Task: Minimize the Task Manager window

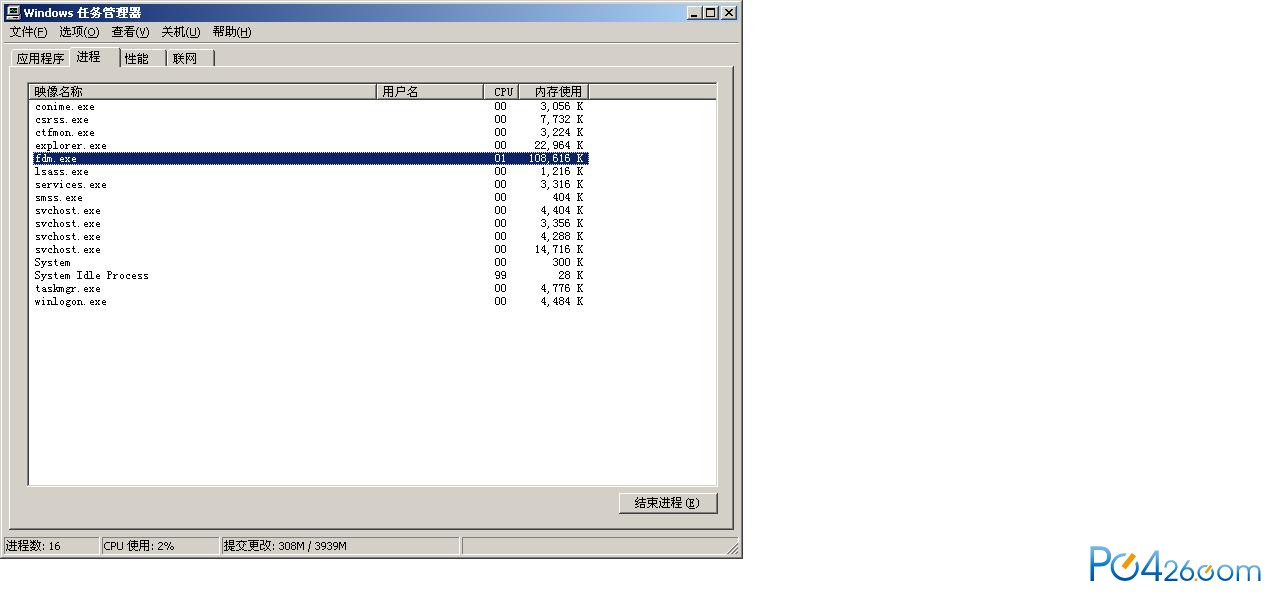Action: pos(695,13)
